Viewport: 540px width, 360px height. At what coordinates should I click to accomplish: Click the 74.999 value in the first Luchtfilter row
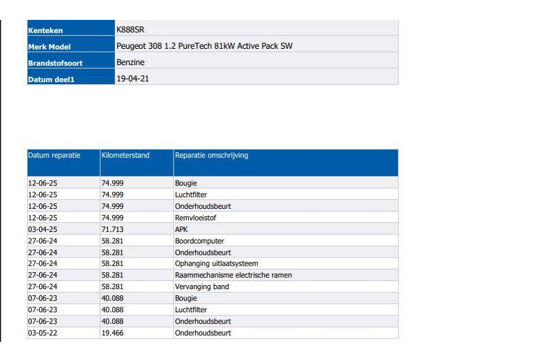pos(112,195)
